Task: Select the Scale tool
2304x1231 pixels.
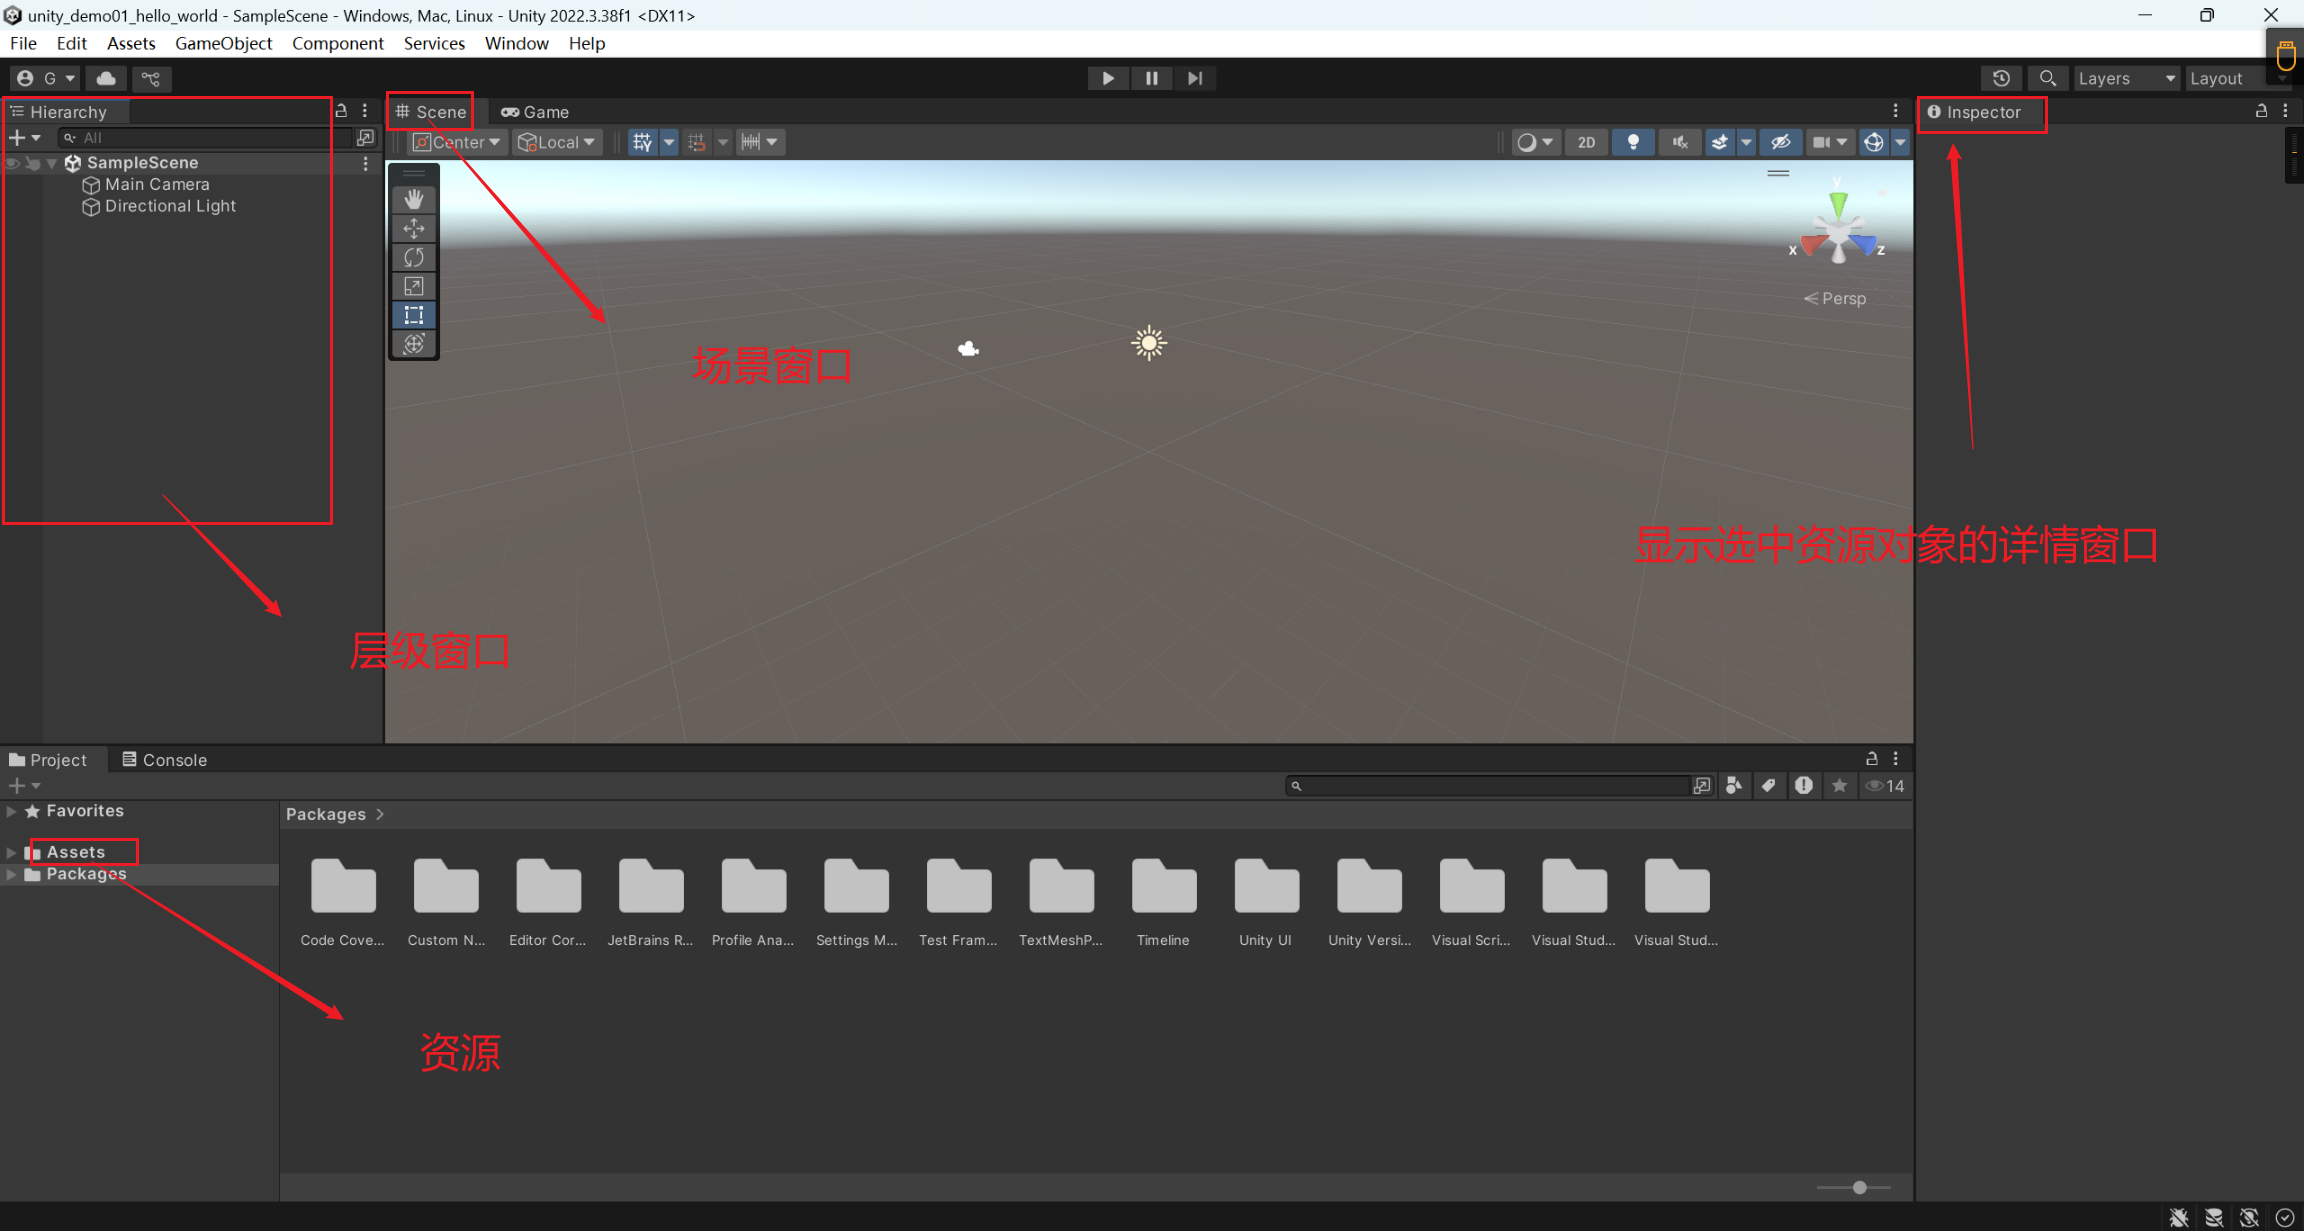Action: tap(414, 286)
